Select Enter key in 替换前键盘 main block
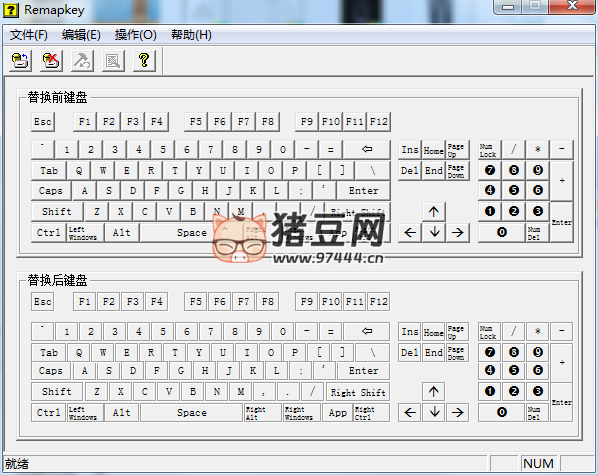This screenshot has height=475, width=598. [364, 191]
